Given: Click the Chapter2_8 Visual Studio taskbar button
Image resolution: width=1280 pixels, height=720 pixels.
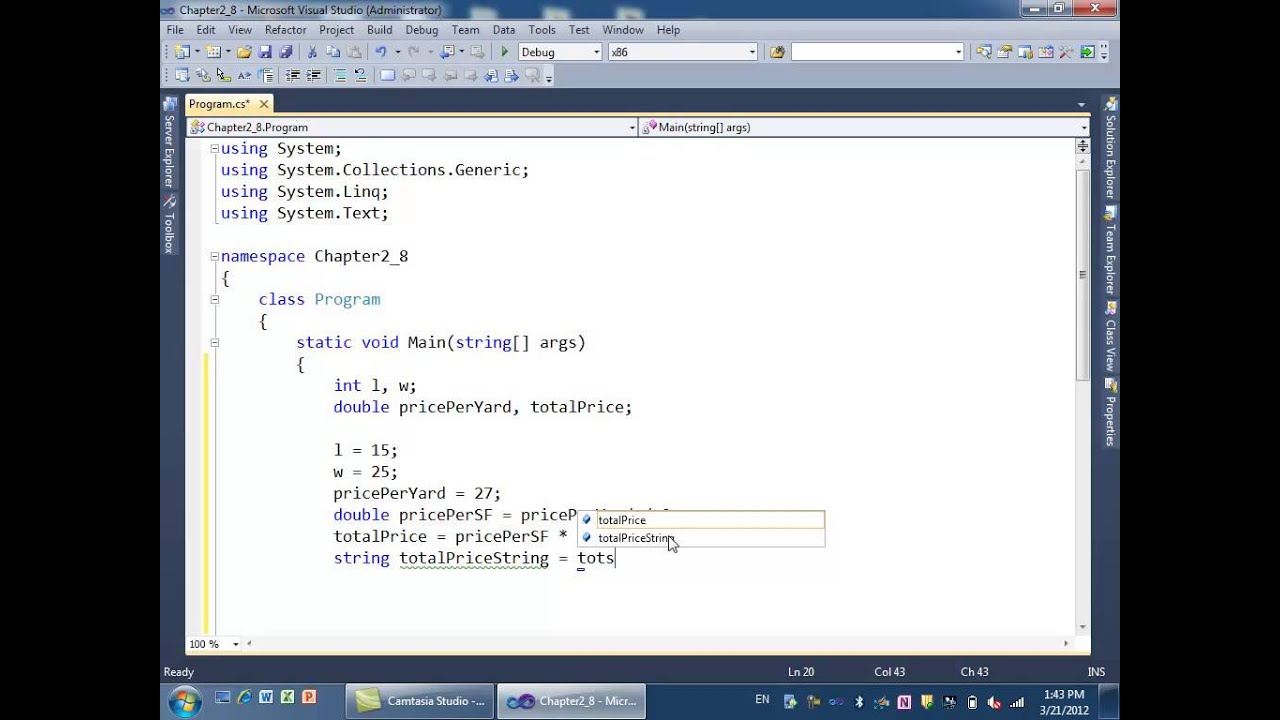Looking at the screenshot, I should click(x=572, y=701).
